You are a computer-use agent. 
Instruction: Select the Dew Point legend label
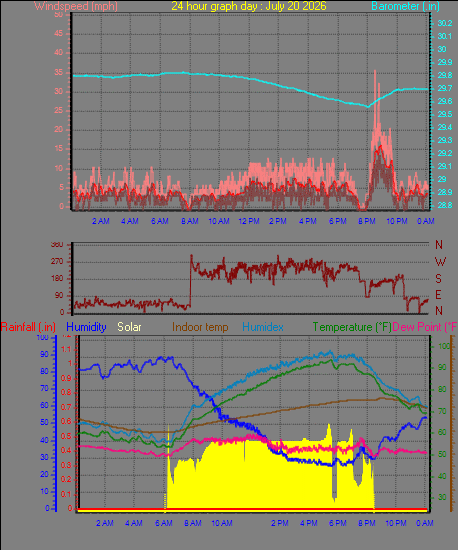point(425,327)
